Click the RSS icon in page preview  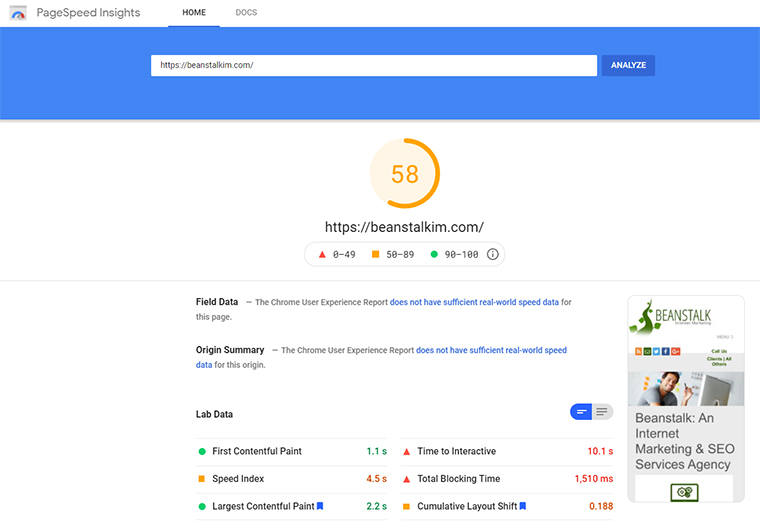coord(638,352)
